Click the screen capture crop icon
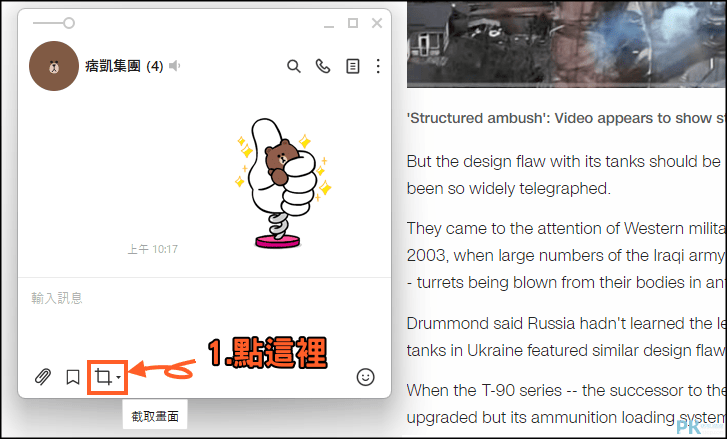The height and width of the screenshot is (439, 727). 103,376
